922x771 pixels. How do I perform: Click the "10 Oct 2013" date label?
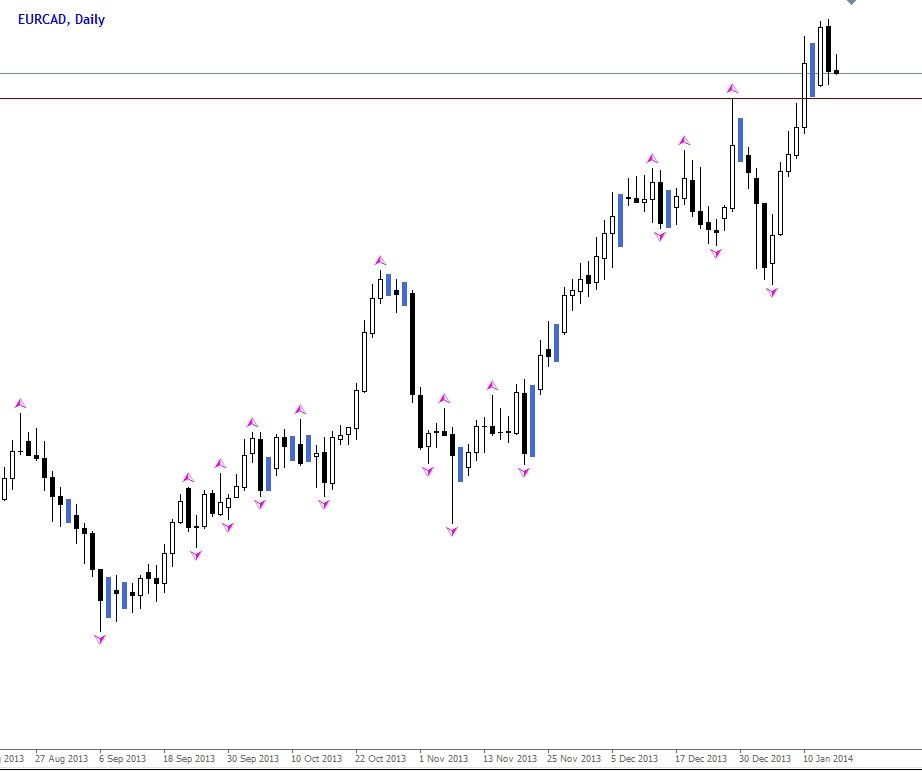316,758
